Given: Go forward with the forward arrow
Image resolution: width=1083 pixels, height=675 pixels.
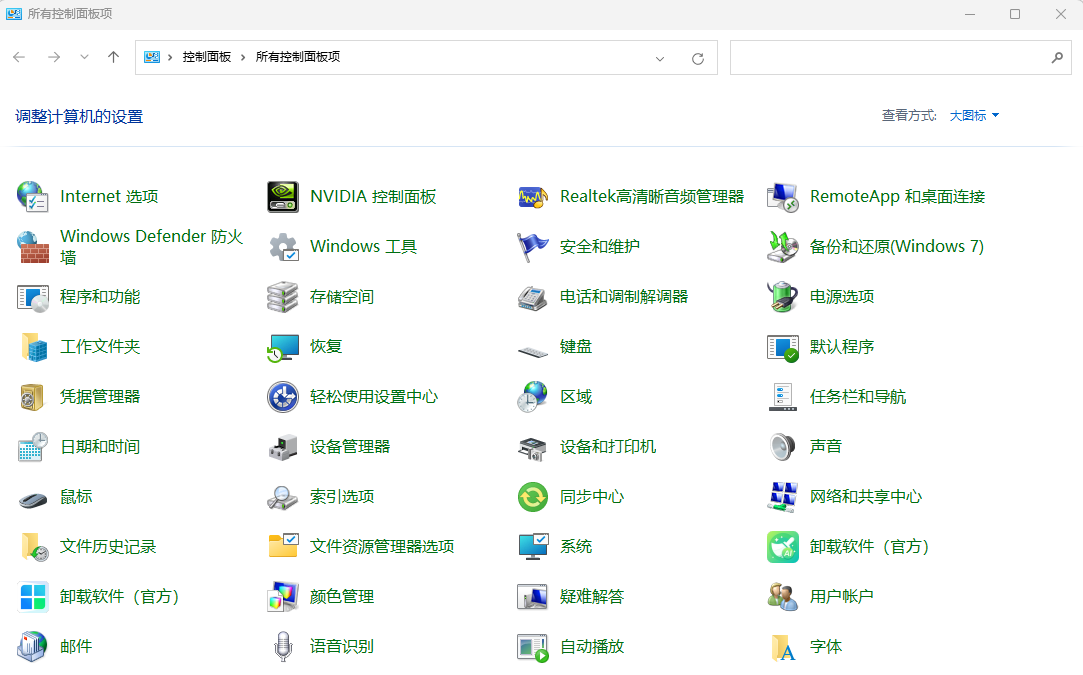Looking at the screenshot, I should 54,57.
